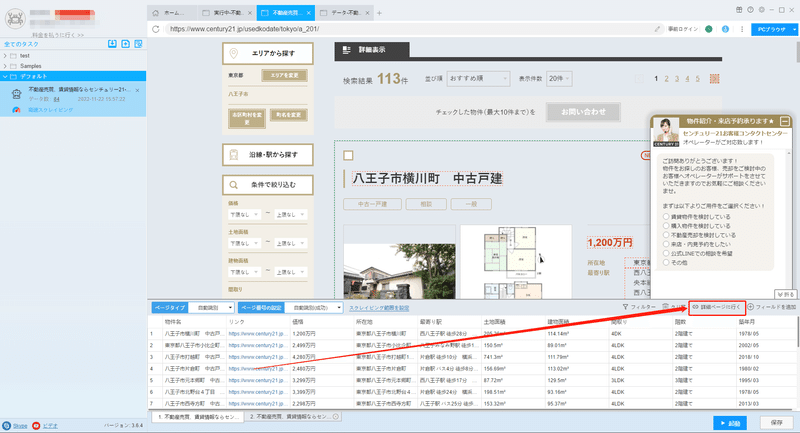Click the pencil edit icon in URL bar
The height and width of the screenshot is (433, 800).
point(657,29)
